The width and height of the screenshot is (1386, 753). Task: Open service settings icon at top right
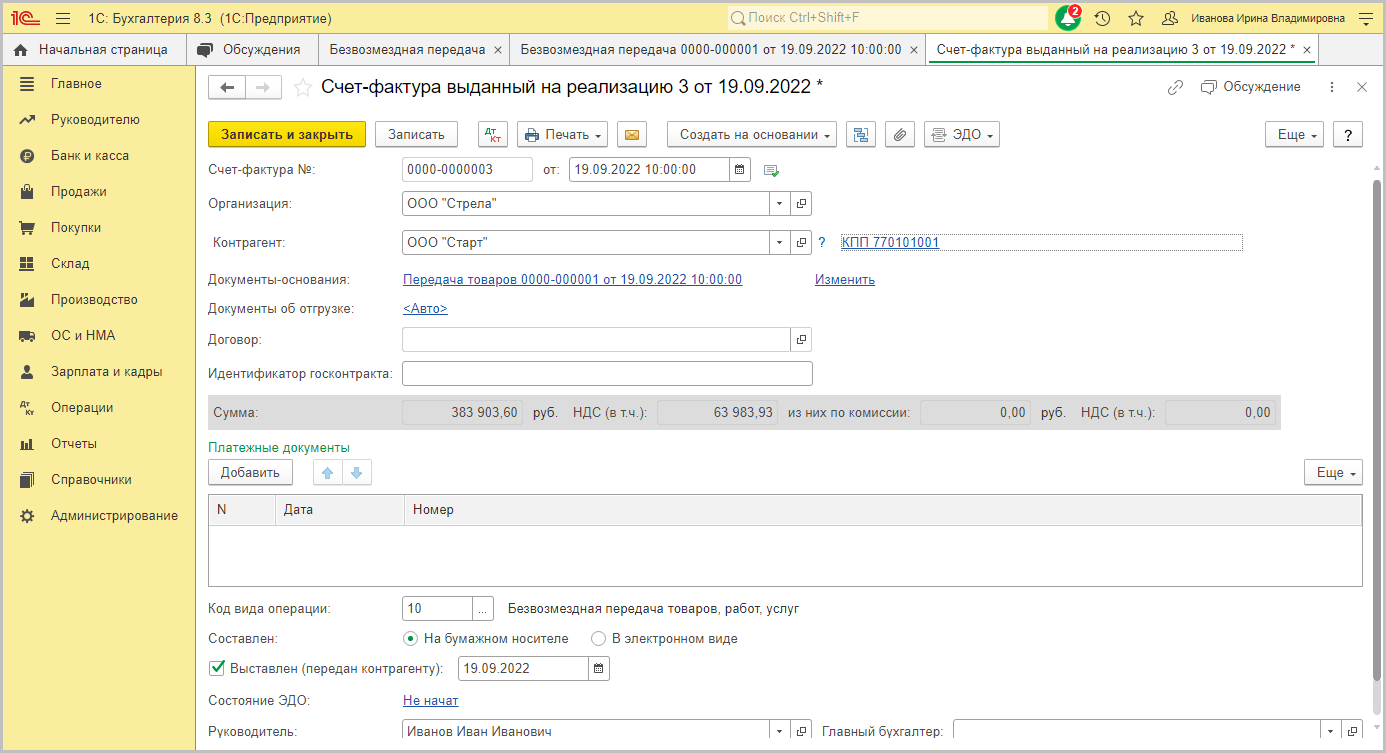coord(1366,18)
